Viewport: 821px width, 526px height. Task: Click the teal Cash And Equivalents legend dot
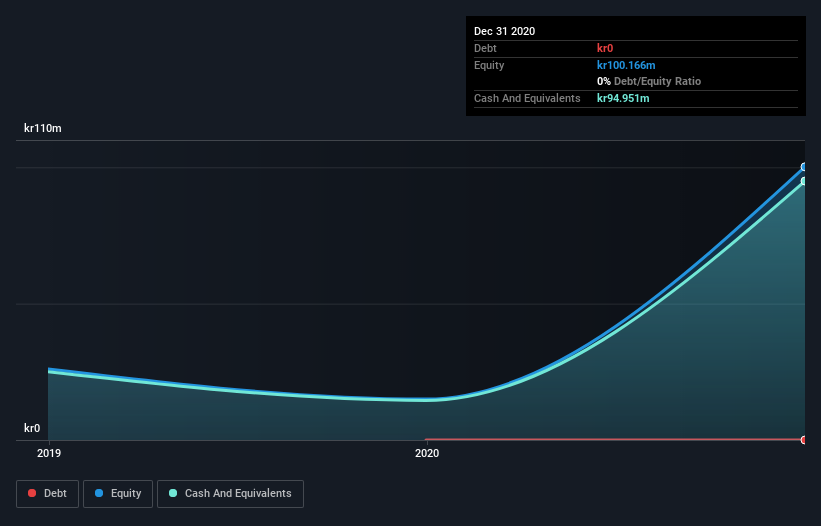[173, 493]
